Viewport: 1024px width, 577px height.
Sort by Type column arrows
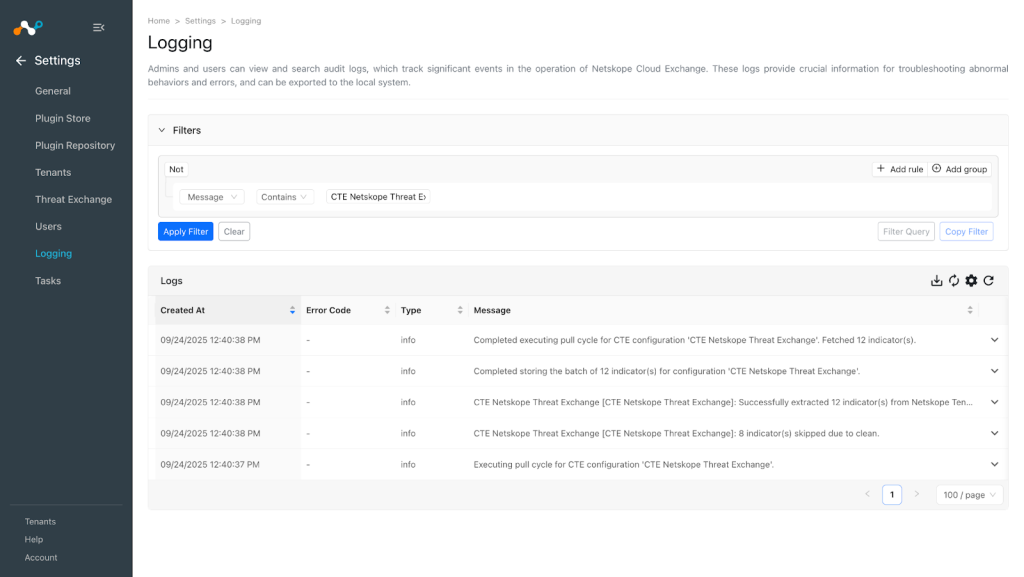click(x=460, y=311)
